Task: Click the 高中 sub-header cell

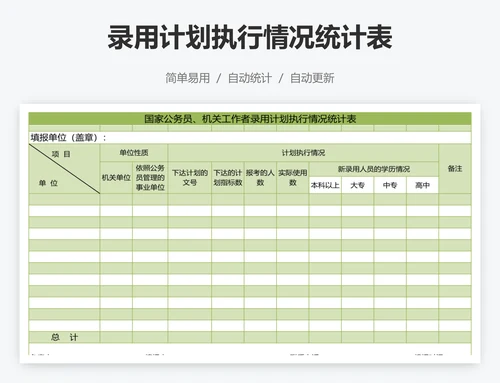Action: tap(422, 185)
